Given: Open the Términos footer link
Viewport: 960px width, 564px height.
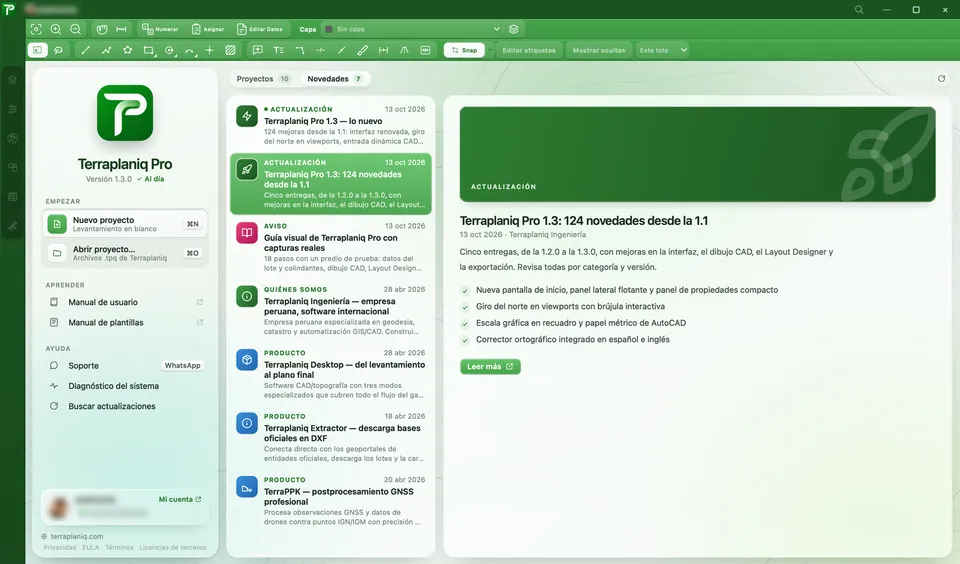Looking at the screenshot, I should 119,547.
